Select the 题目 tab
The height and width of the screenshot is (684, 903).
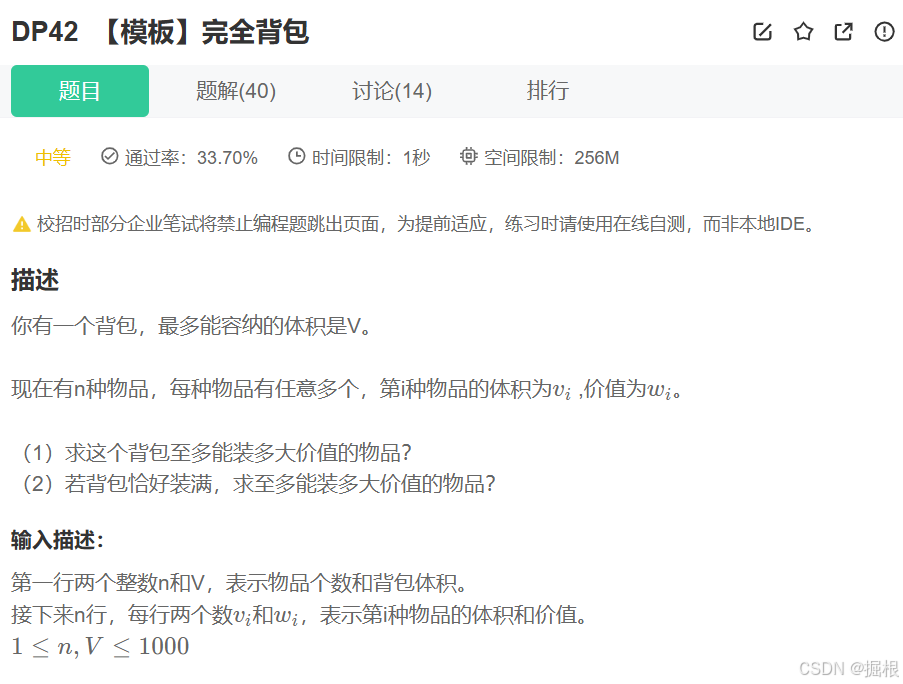point(80,91)
